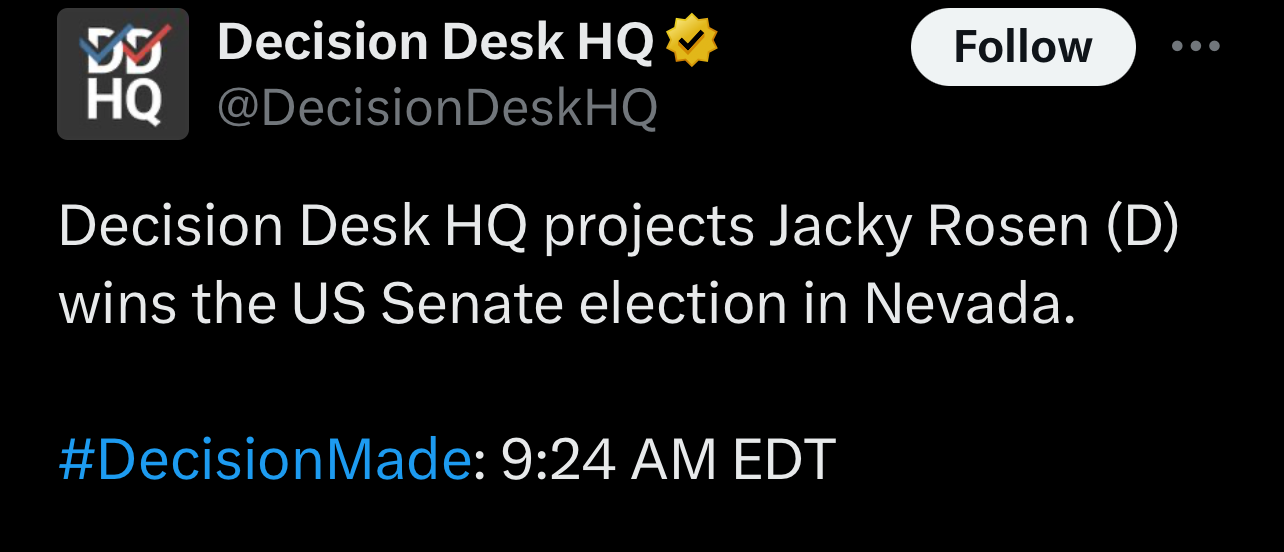Click the gold verified badge
Image resolution: width=1284 pixels, height=552 pixels.
coord(692,43)
